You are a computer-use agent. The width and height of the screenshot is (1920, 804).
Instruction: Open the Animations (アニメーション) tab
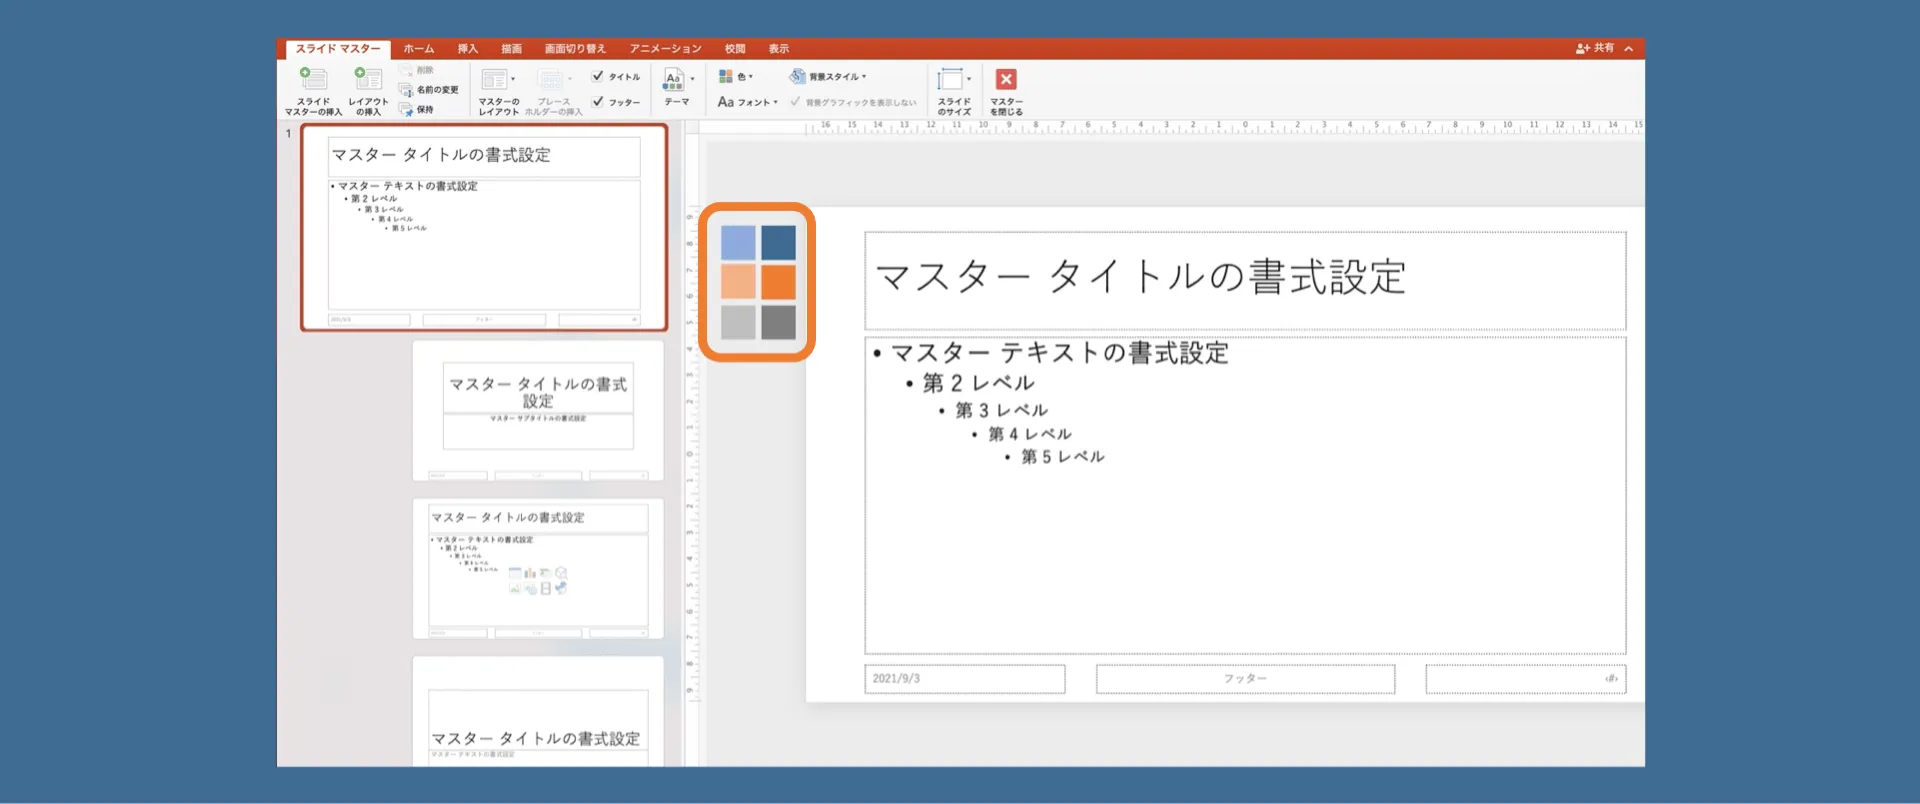coord(665,48)
